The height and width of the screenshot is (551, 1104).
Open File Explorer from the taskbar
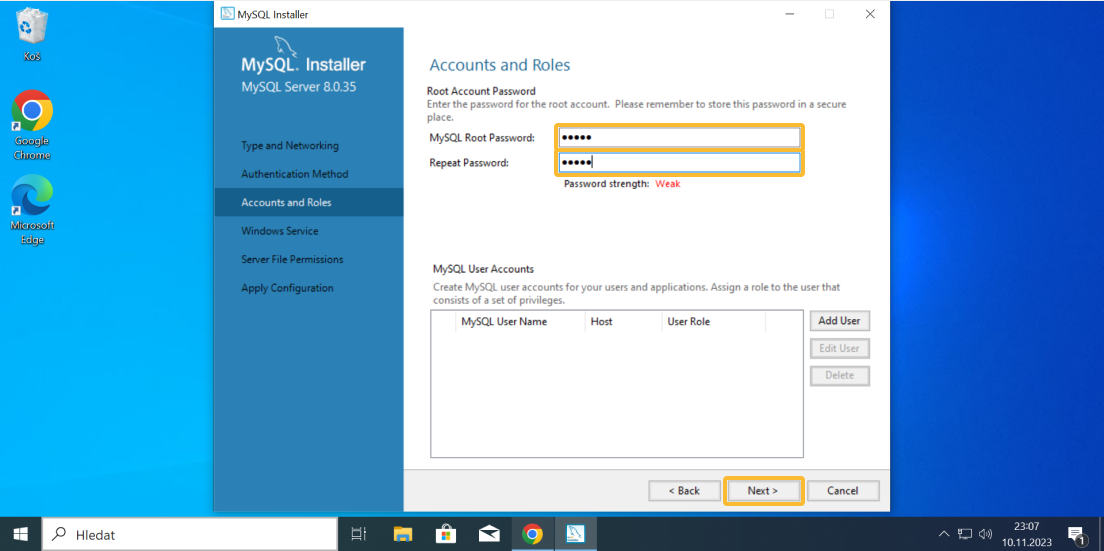tap(402, 534)
